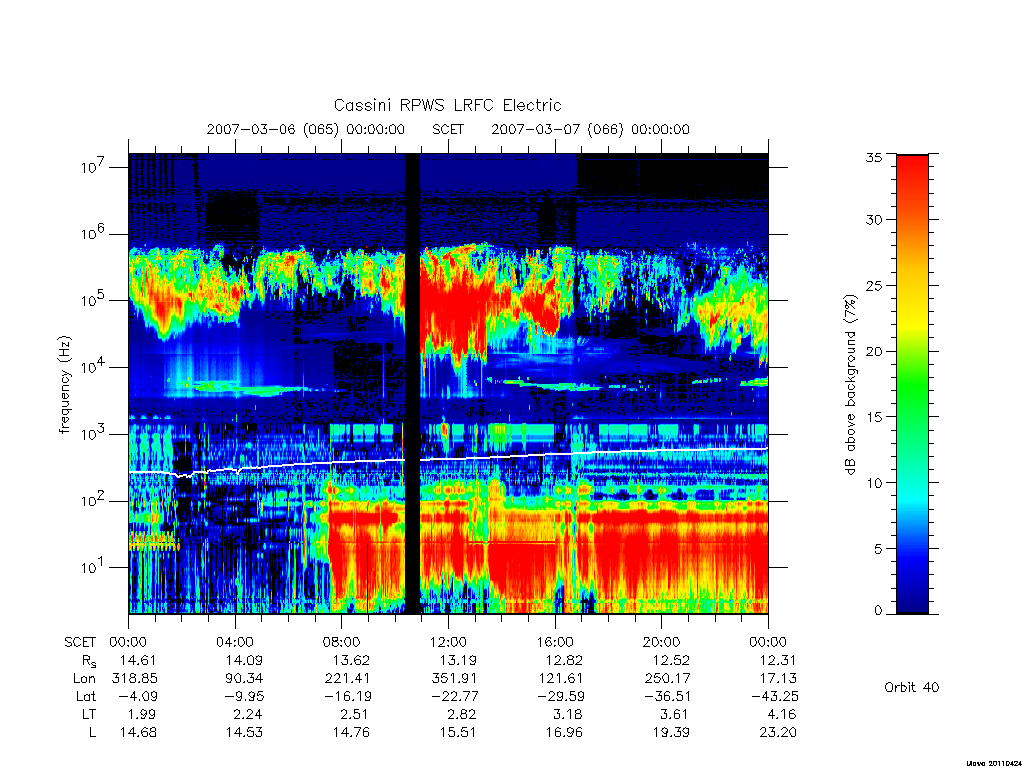Select the longitude value 221.41
The height and width of the screenshot is (768, 1024).
(347, 679)
